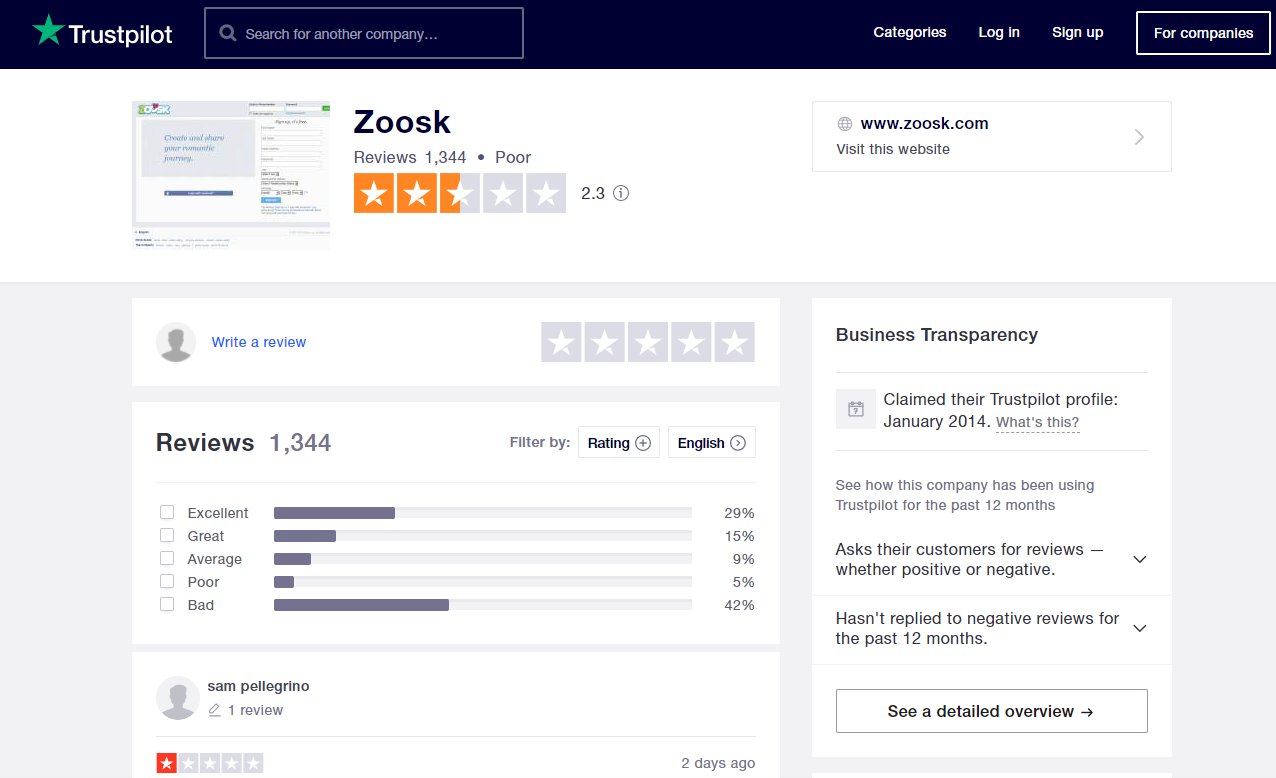Check the Excellent rating filter checkbox

(x=167, y=512)
